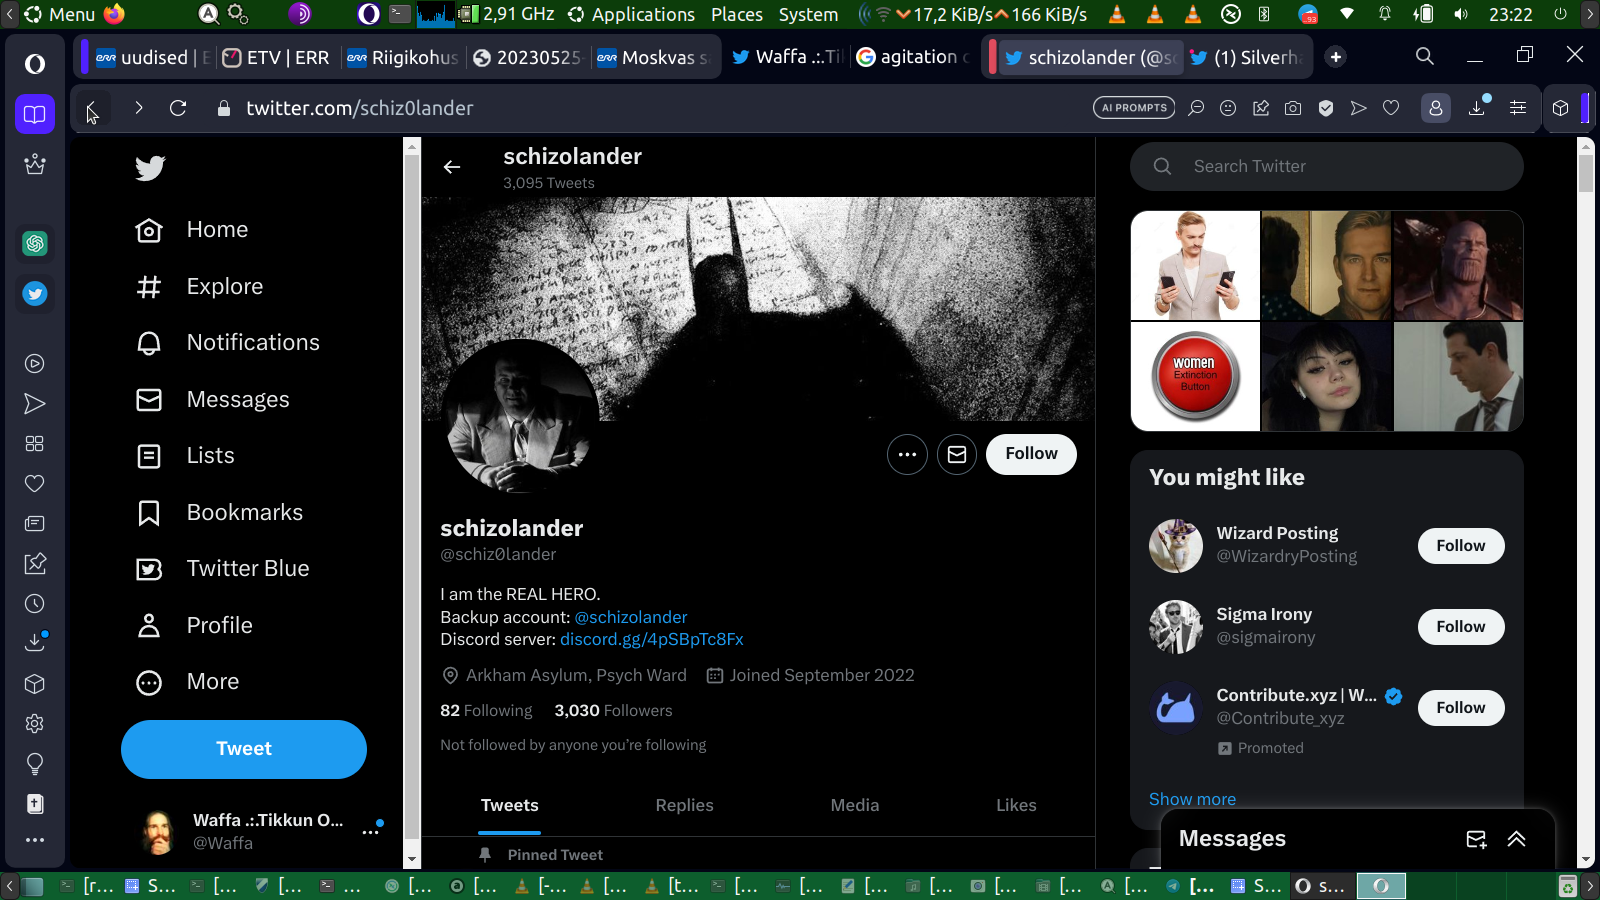1600x900 pixels.
Task: Open the Opera sidebar heart bookmarks icon
Action: coord(35,484)
